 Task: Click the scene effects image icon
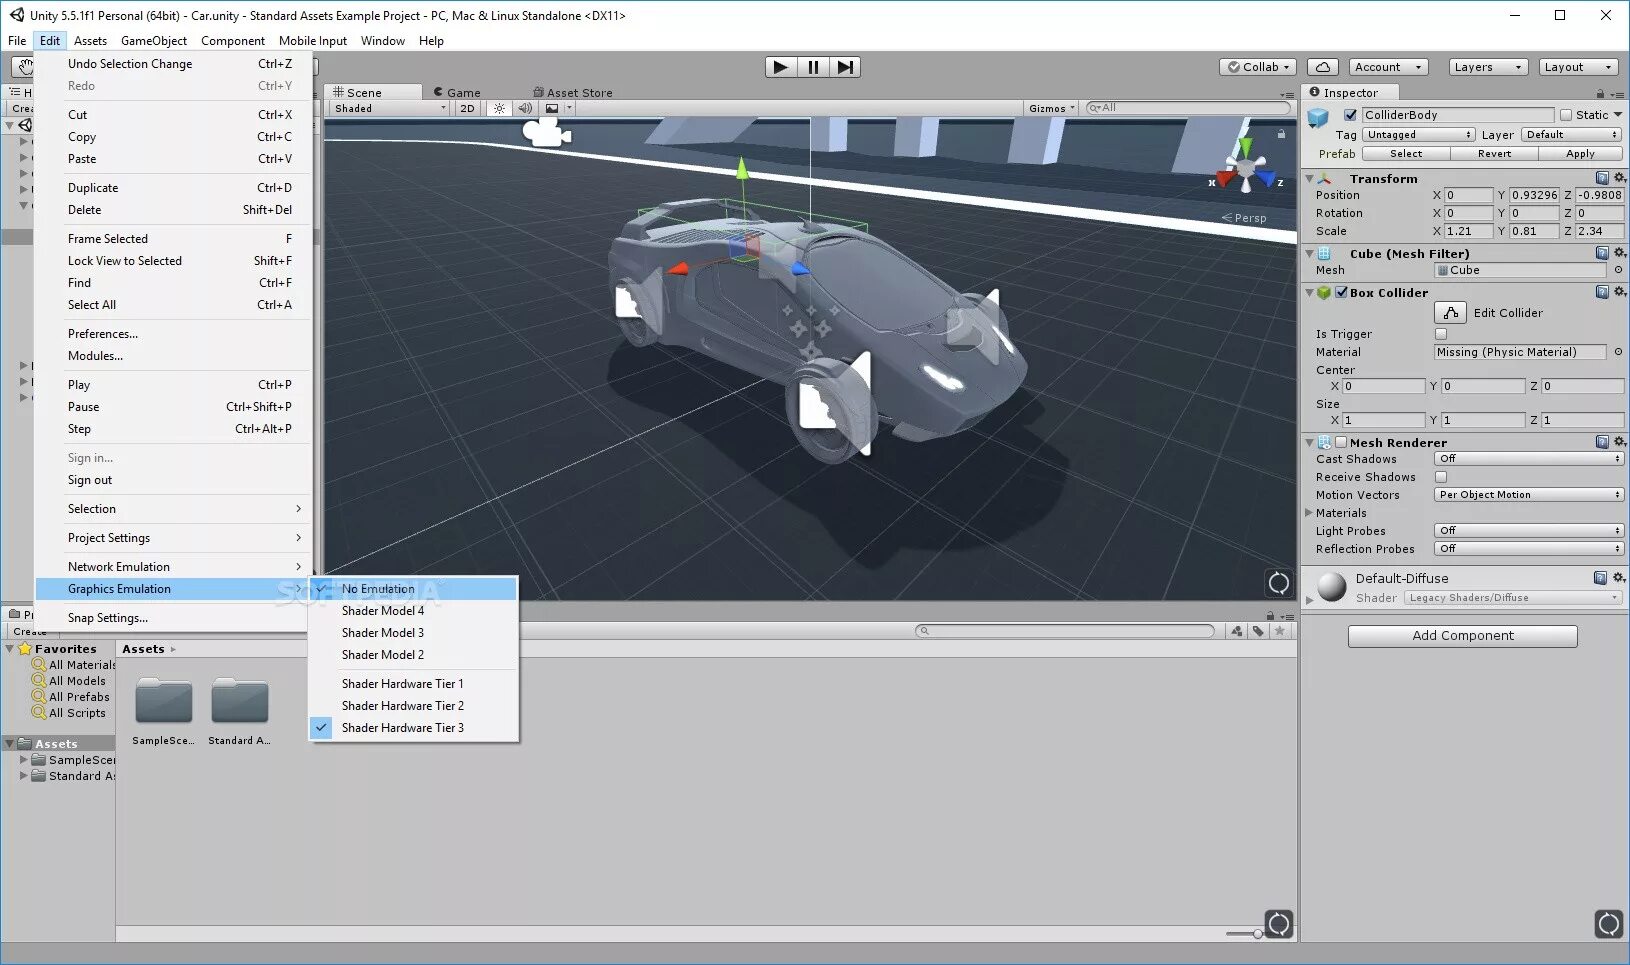(x=552, y=108)
